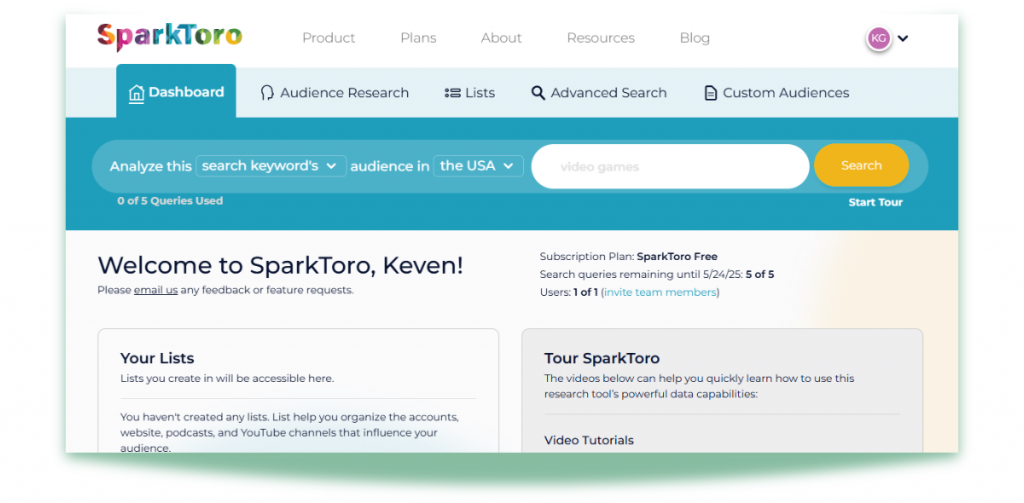The width and height of the screenshot is (1024, 503).
Task: Click the "video games" search field
Action: click(670, 167)
